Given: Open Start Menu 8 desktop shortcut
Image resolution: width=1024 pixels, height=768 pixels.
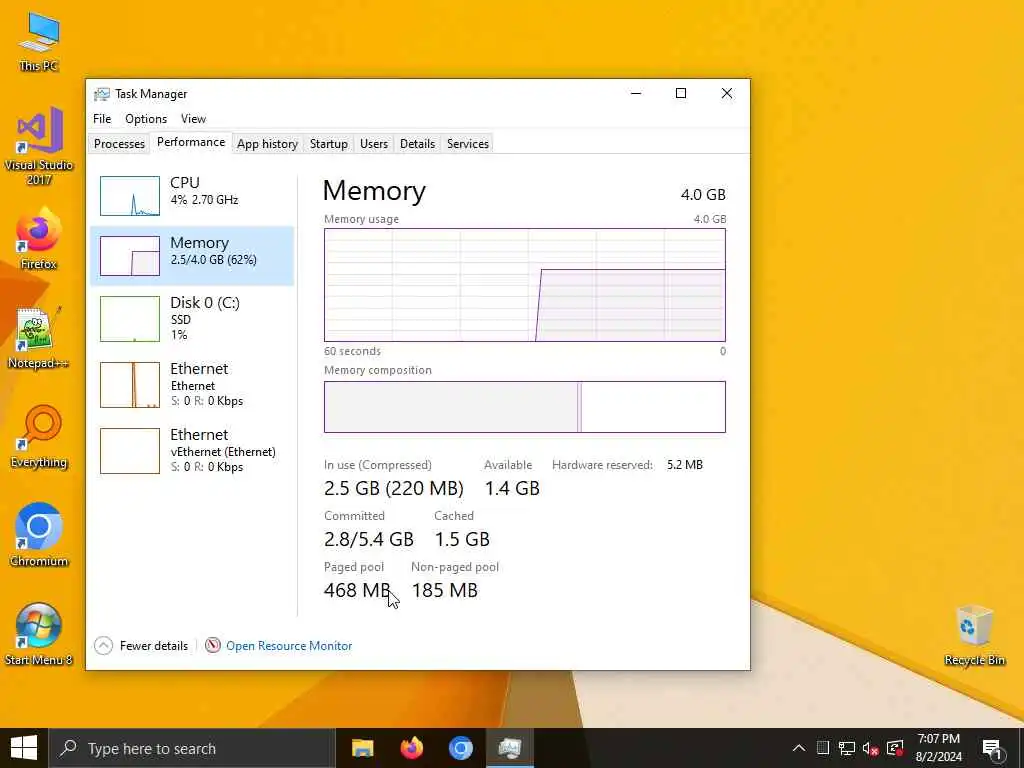Looking at the screenshot, I should click(x=39, y=634).
